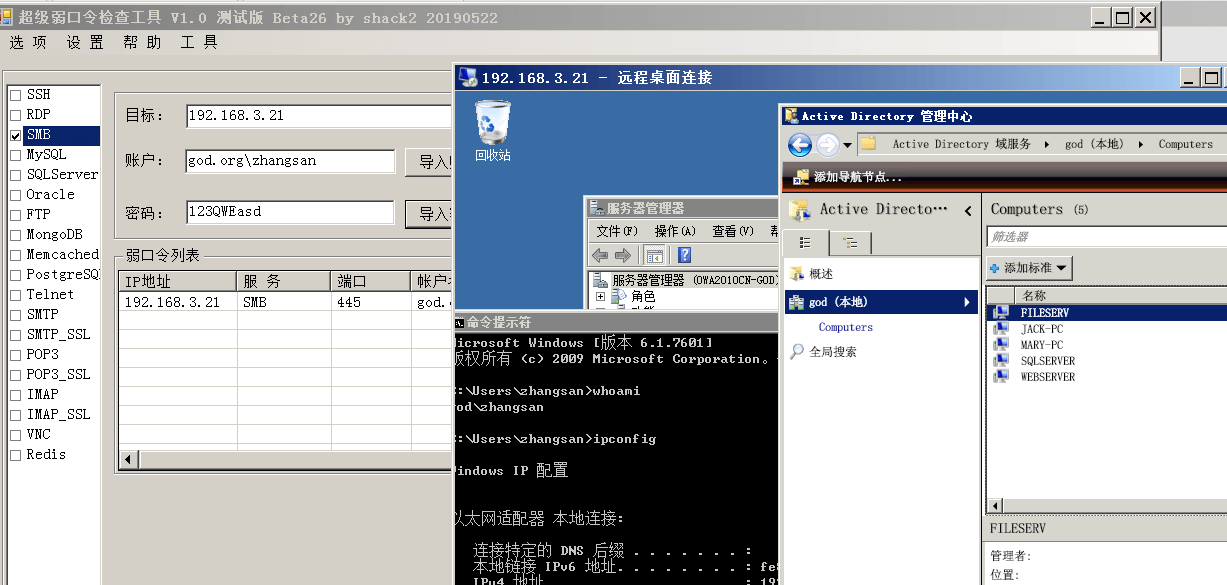Image resolution: width=1227 pixels, height=585 pixels.
Task: Click the 添加导航节点 icon
Action: click(x=801, y=177)
